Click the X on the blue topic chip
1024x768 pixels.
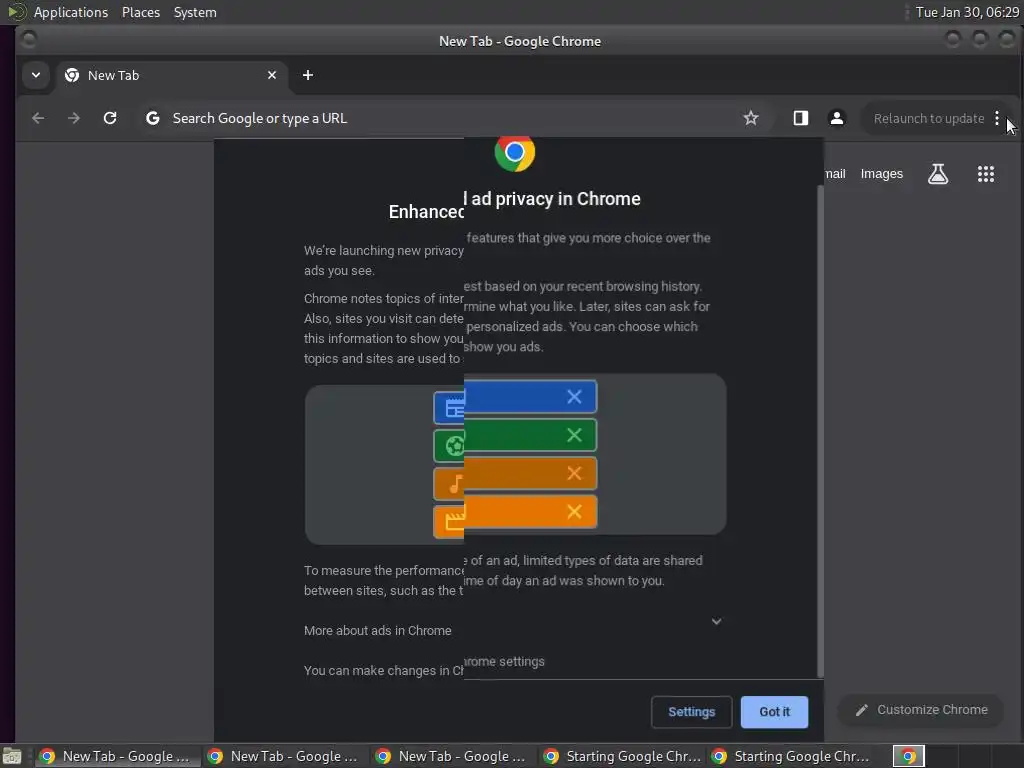coord(574,396)
